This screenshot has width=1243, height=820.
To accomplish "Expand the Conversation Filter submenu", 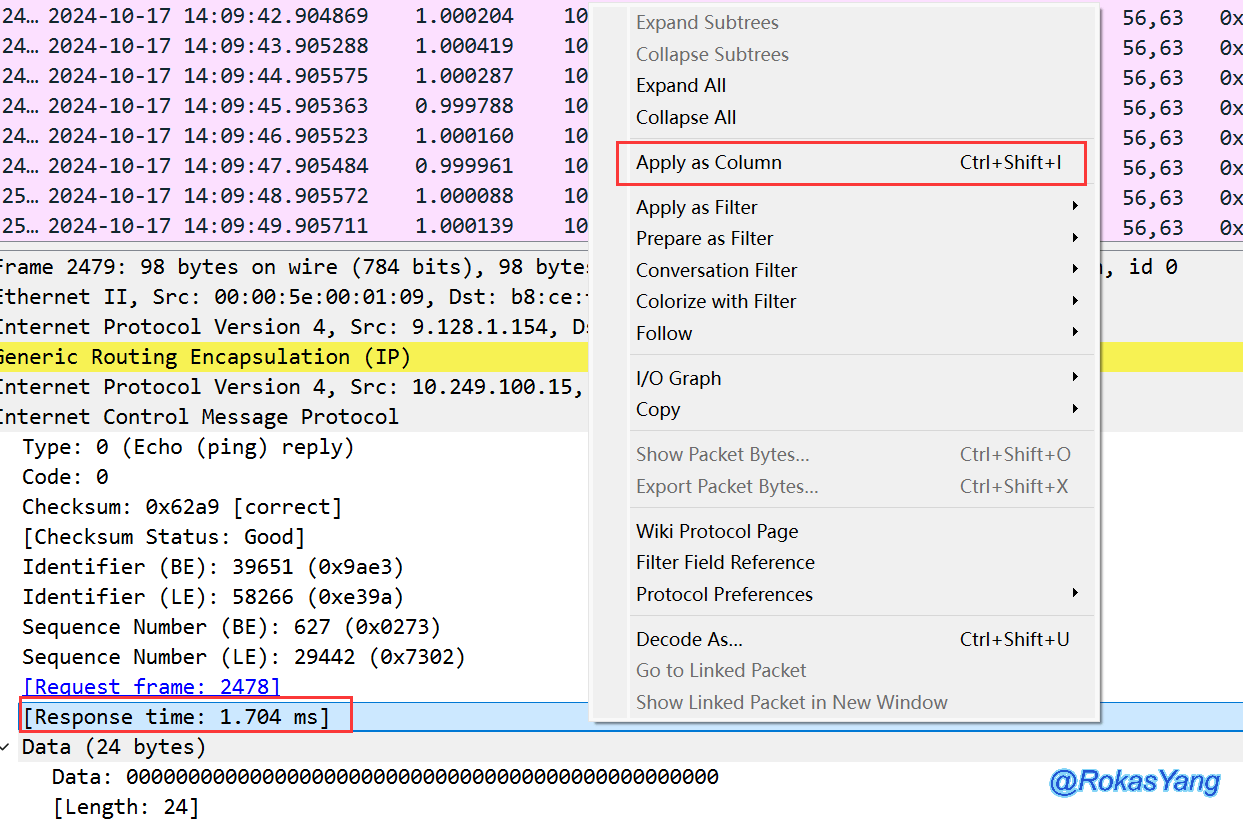I will 716,271.
